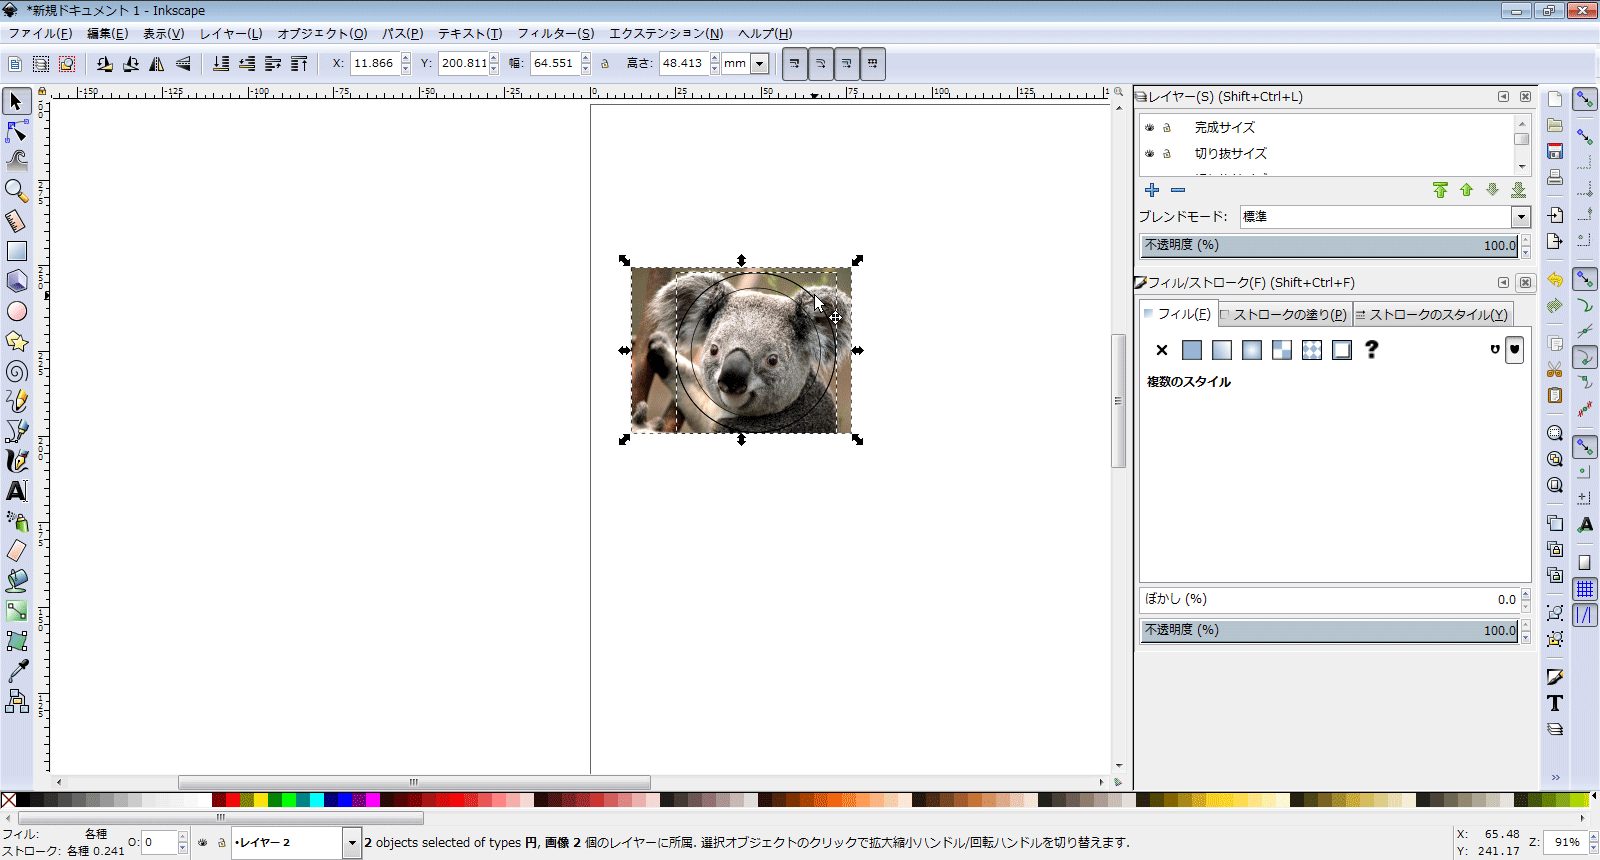The height and width of the screenshot is (860, 1600).
Task: Open the mm units dropdown
Action: [x=760, y=64]
